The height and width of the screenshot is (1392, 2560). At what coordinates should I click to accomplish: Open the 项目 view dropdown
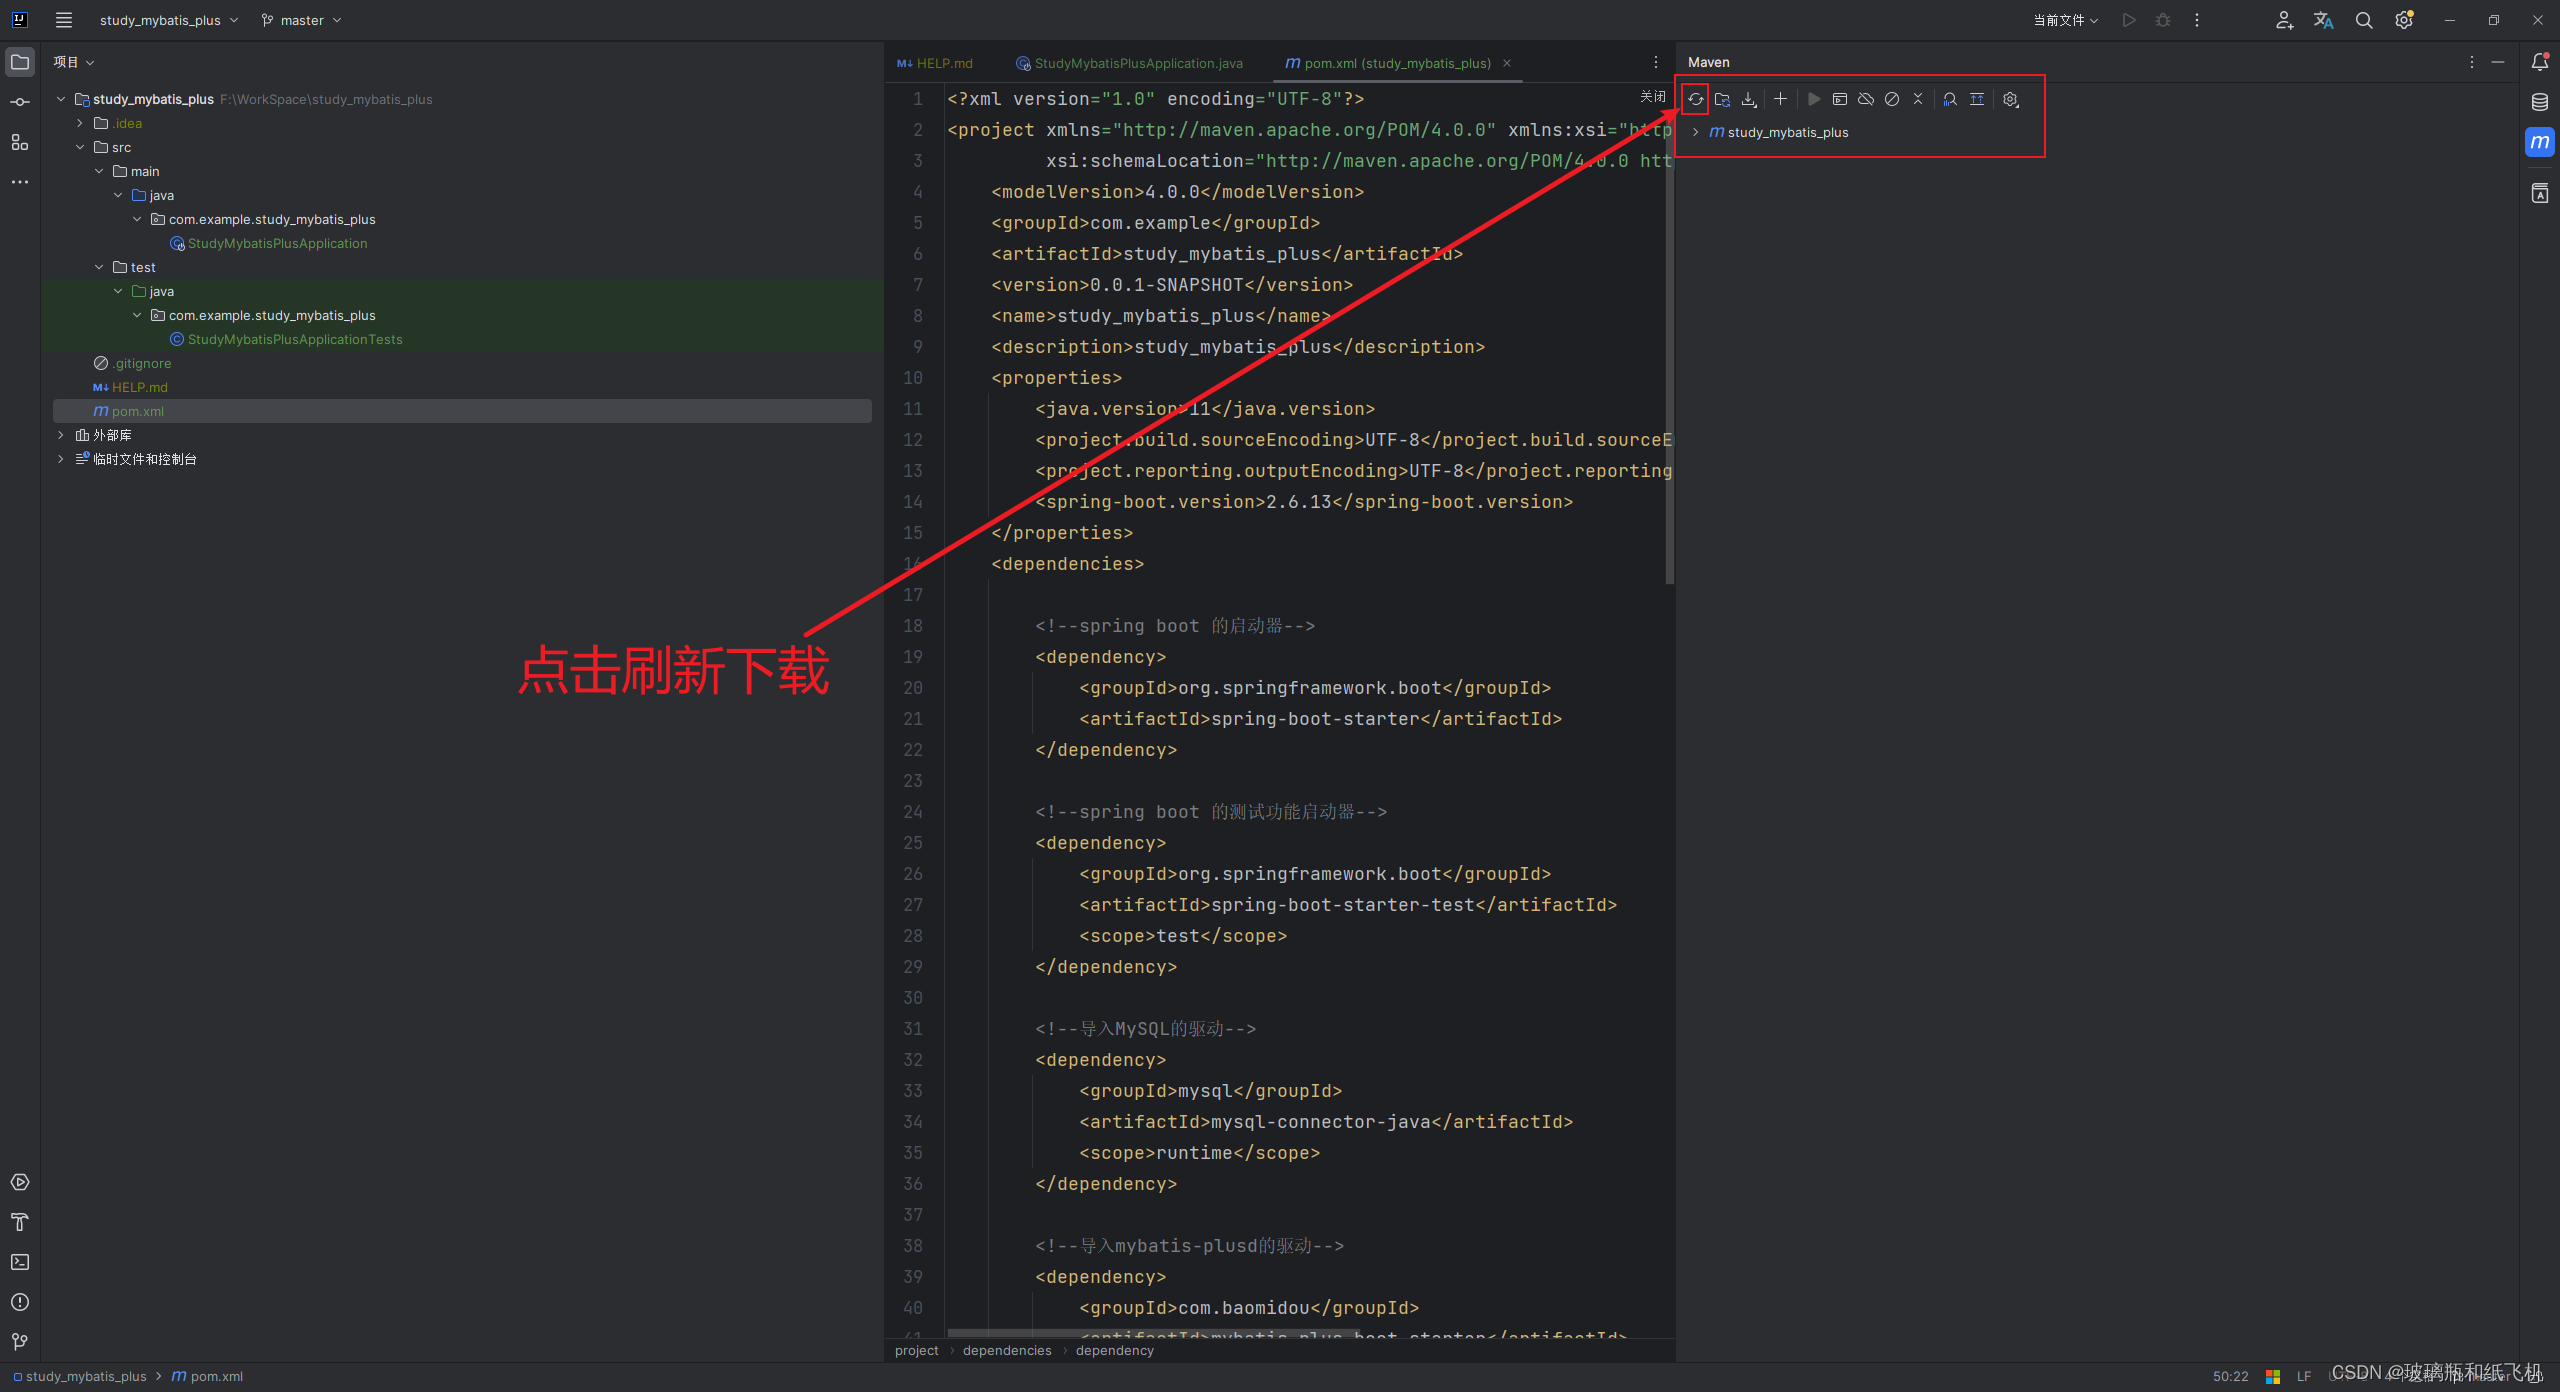pyautogui.click(x=74, y=62)
